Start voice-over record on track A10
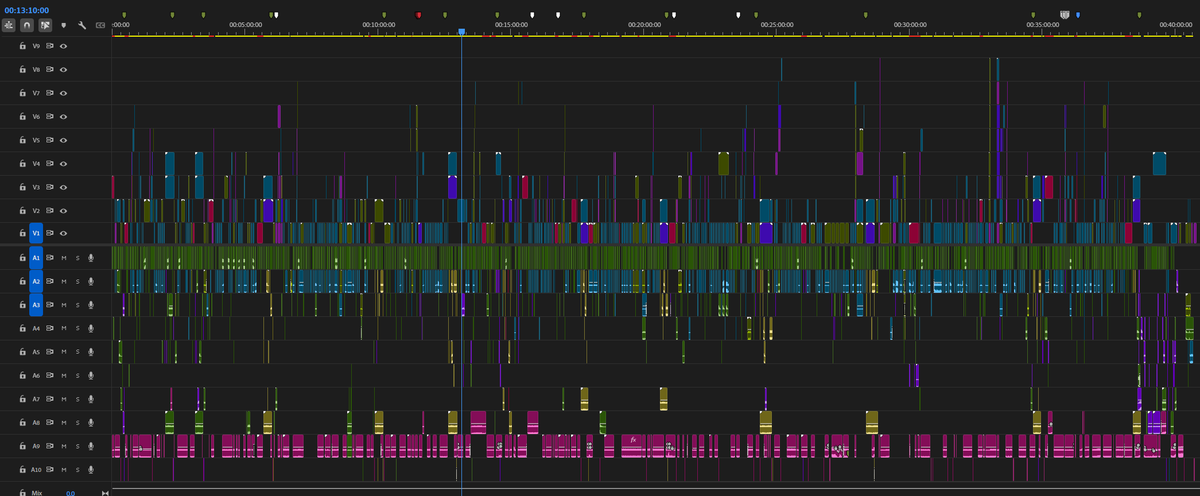 [91, 470]
